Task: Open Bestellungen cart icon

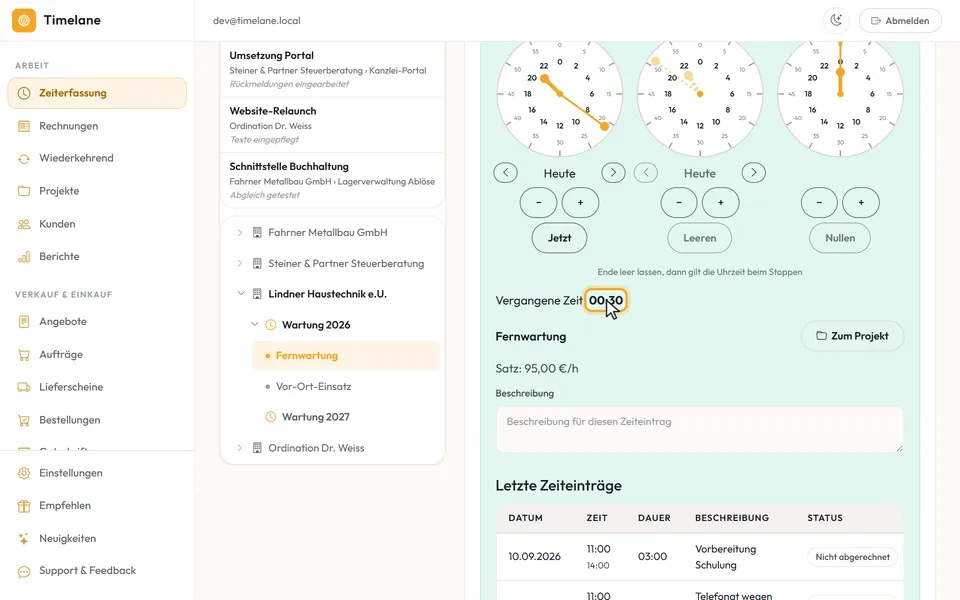Action: (x=24, y=420)
